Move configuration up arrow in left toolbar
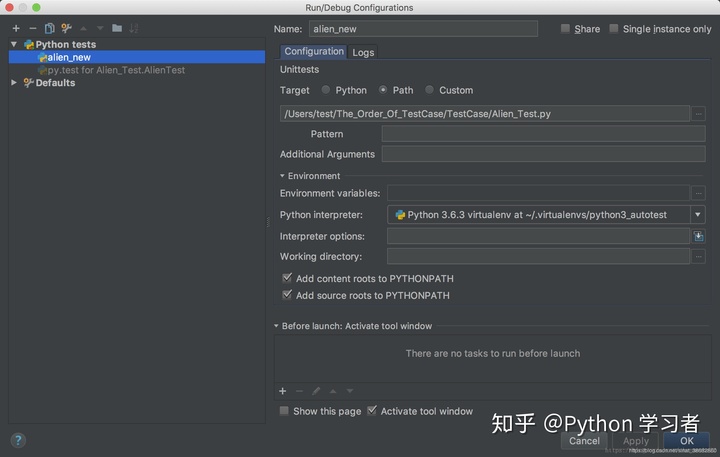720x457 pixels. pos(83,28)
